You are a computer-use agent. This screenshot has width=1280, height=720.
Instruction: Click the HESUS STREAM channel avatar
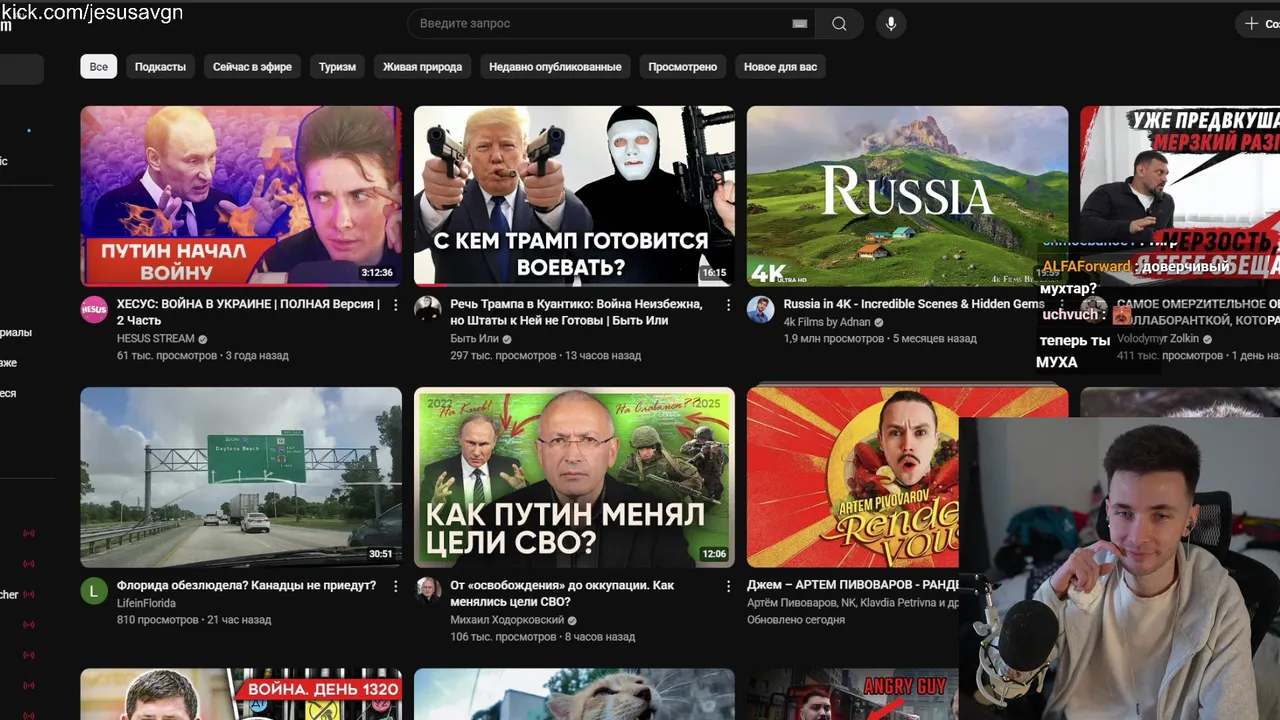94,309
